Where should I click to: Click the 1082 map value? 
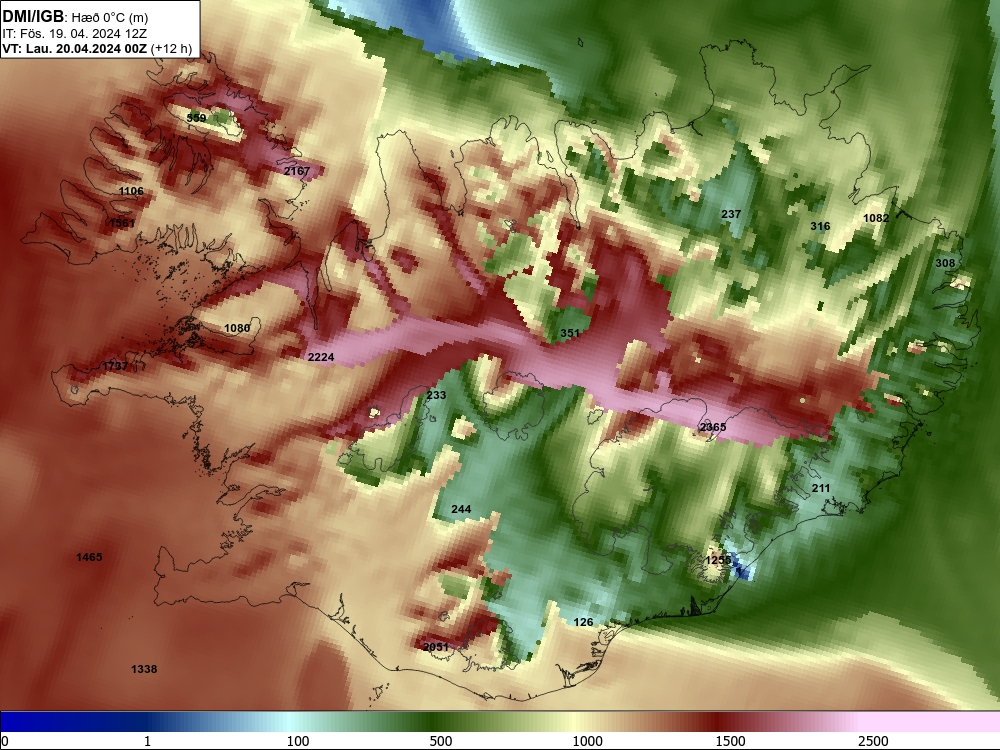pos(876,217)
